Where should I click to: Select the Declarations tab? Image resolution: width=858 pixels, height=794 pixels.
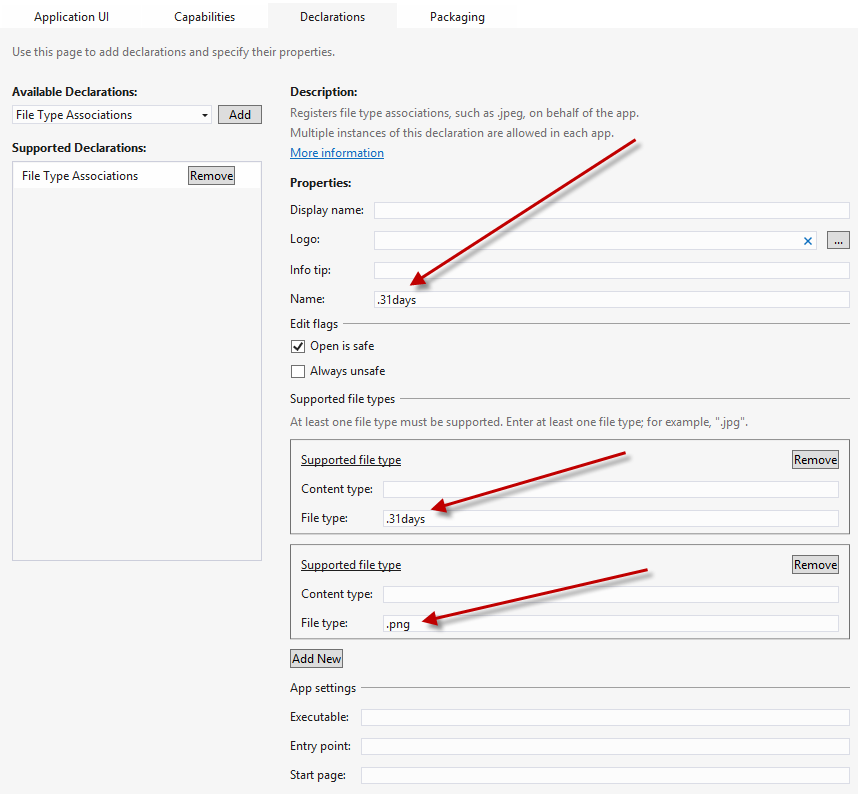tap(332, 17)
